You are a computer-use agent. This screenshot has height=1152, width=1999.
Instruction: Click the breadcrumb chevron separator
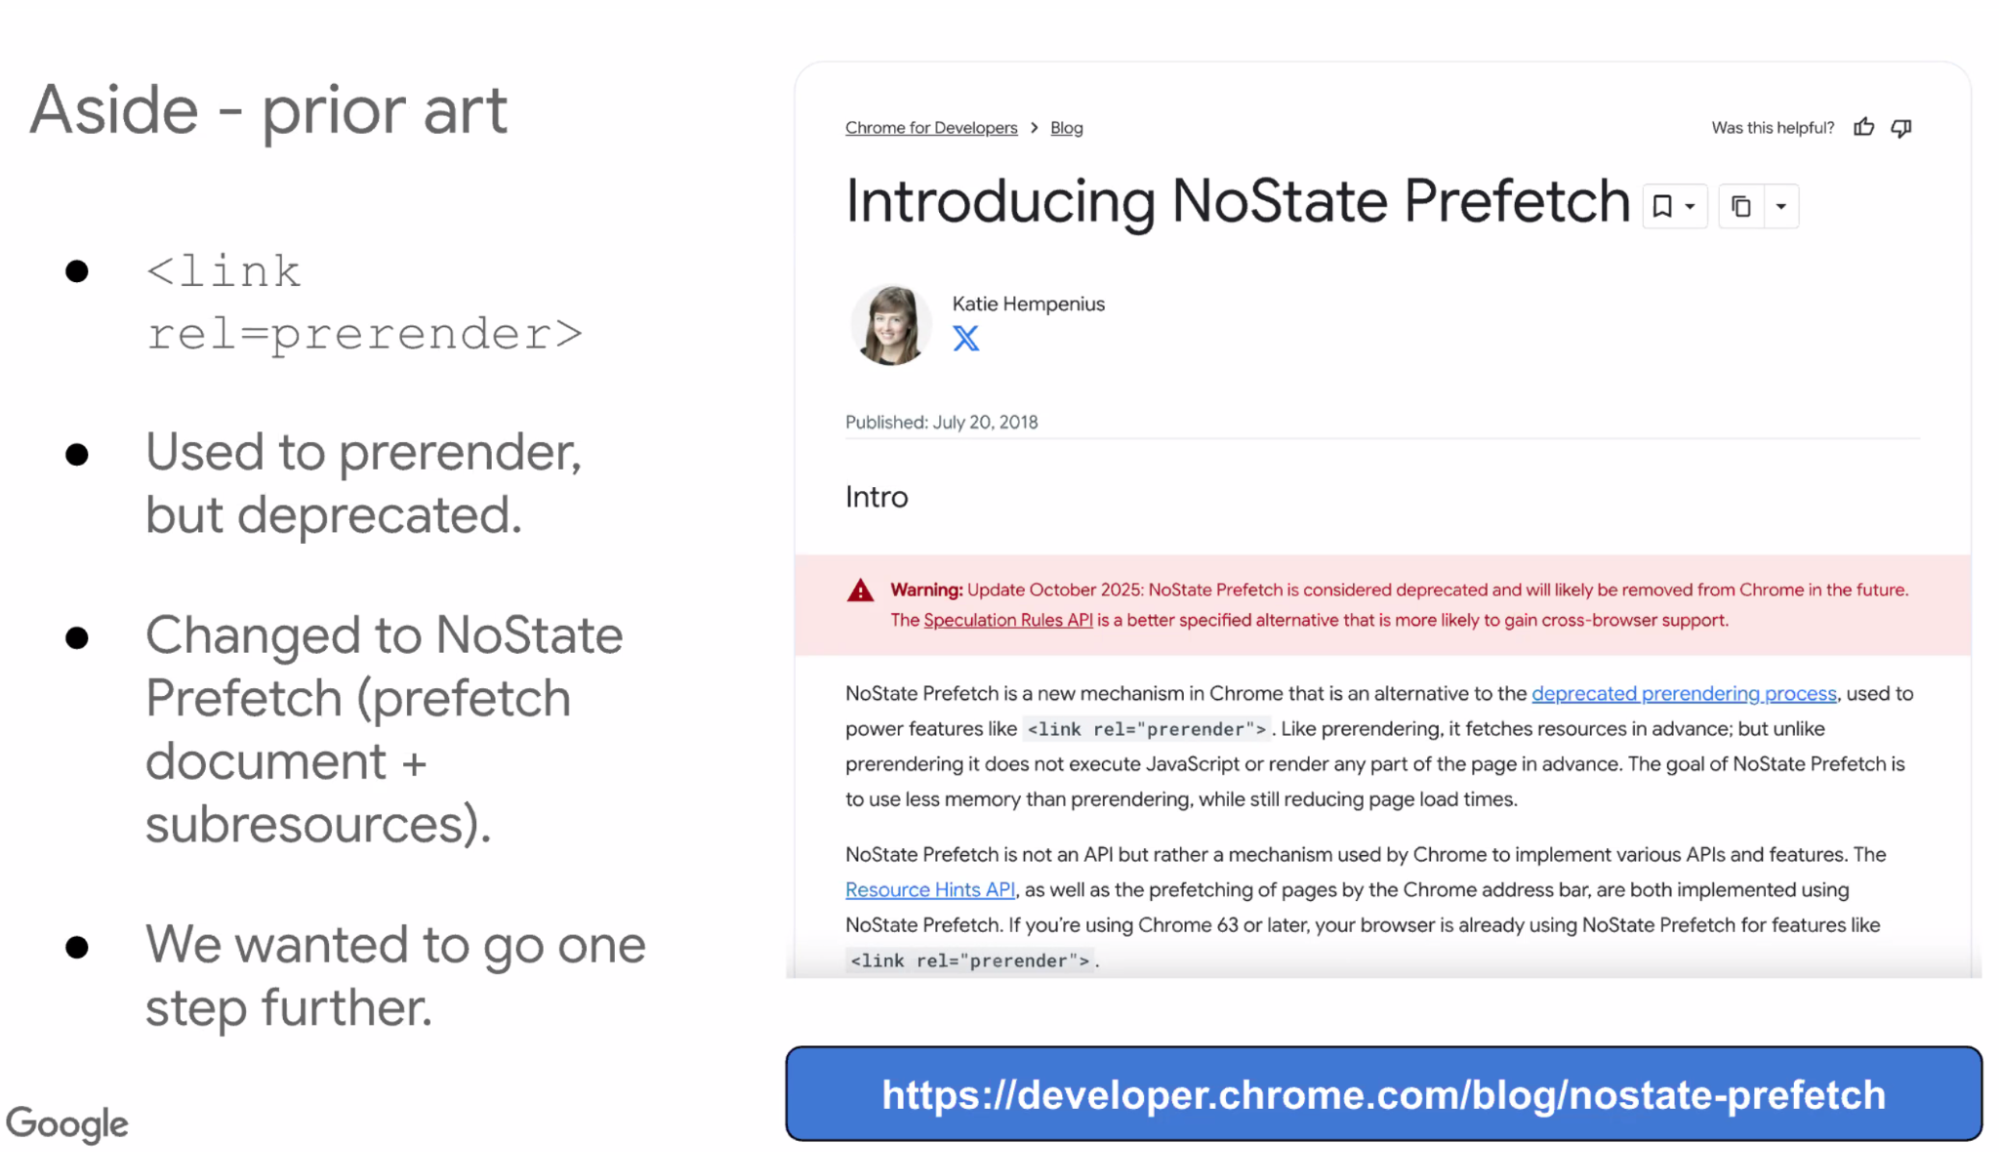coord(1034,128)
